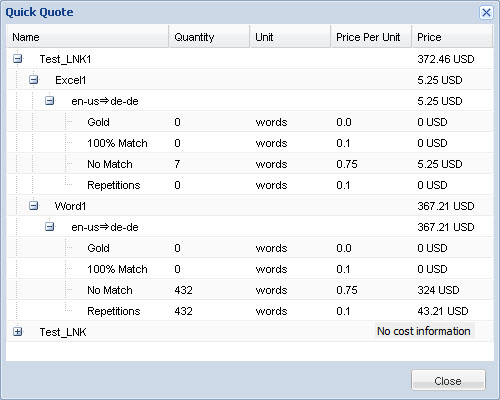Click the Price column header
This screenshot has height=400, width=500.
[452, 37]
